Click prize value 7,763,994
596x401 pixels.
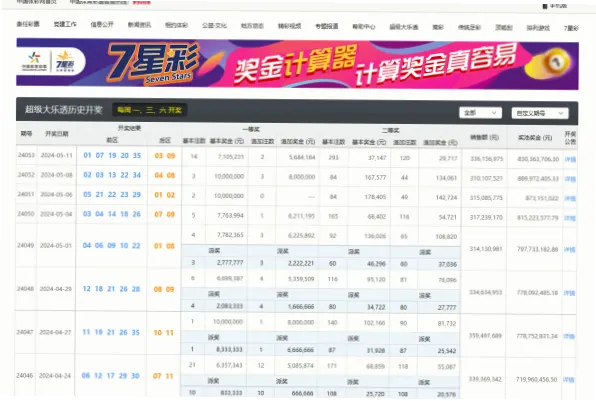230,215
